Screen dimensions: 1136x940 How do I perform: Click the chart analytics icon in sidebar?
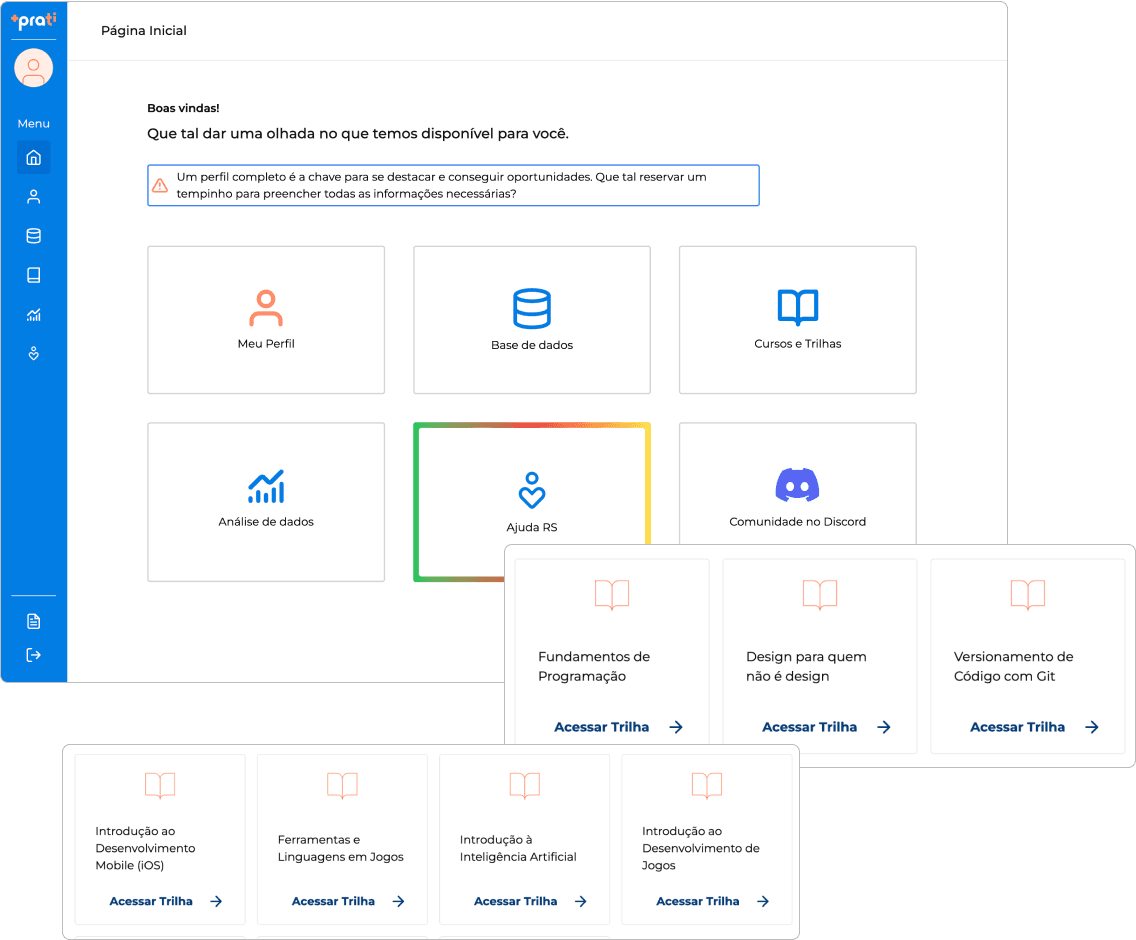33,315
